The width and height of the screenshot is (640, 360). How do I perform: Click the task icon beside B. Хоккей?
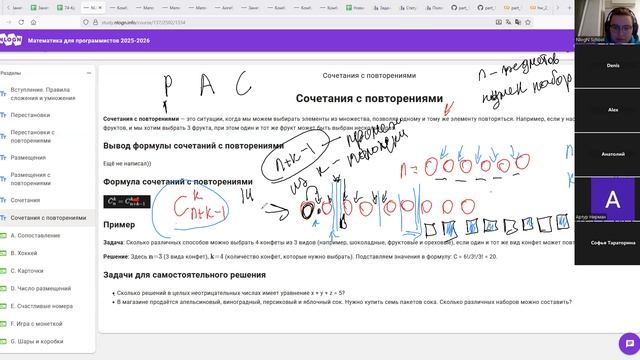tap(3, 253)
